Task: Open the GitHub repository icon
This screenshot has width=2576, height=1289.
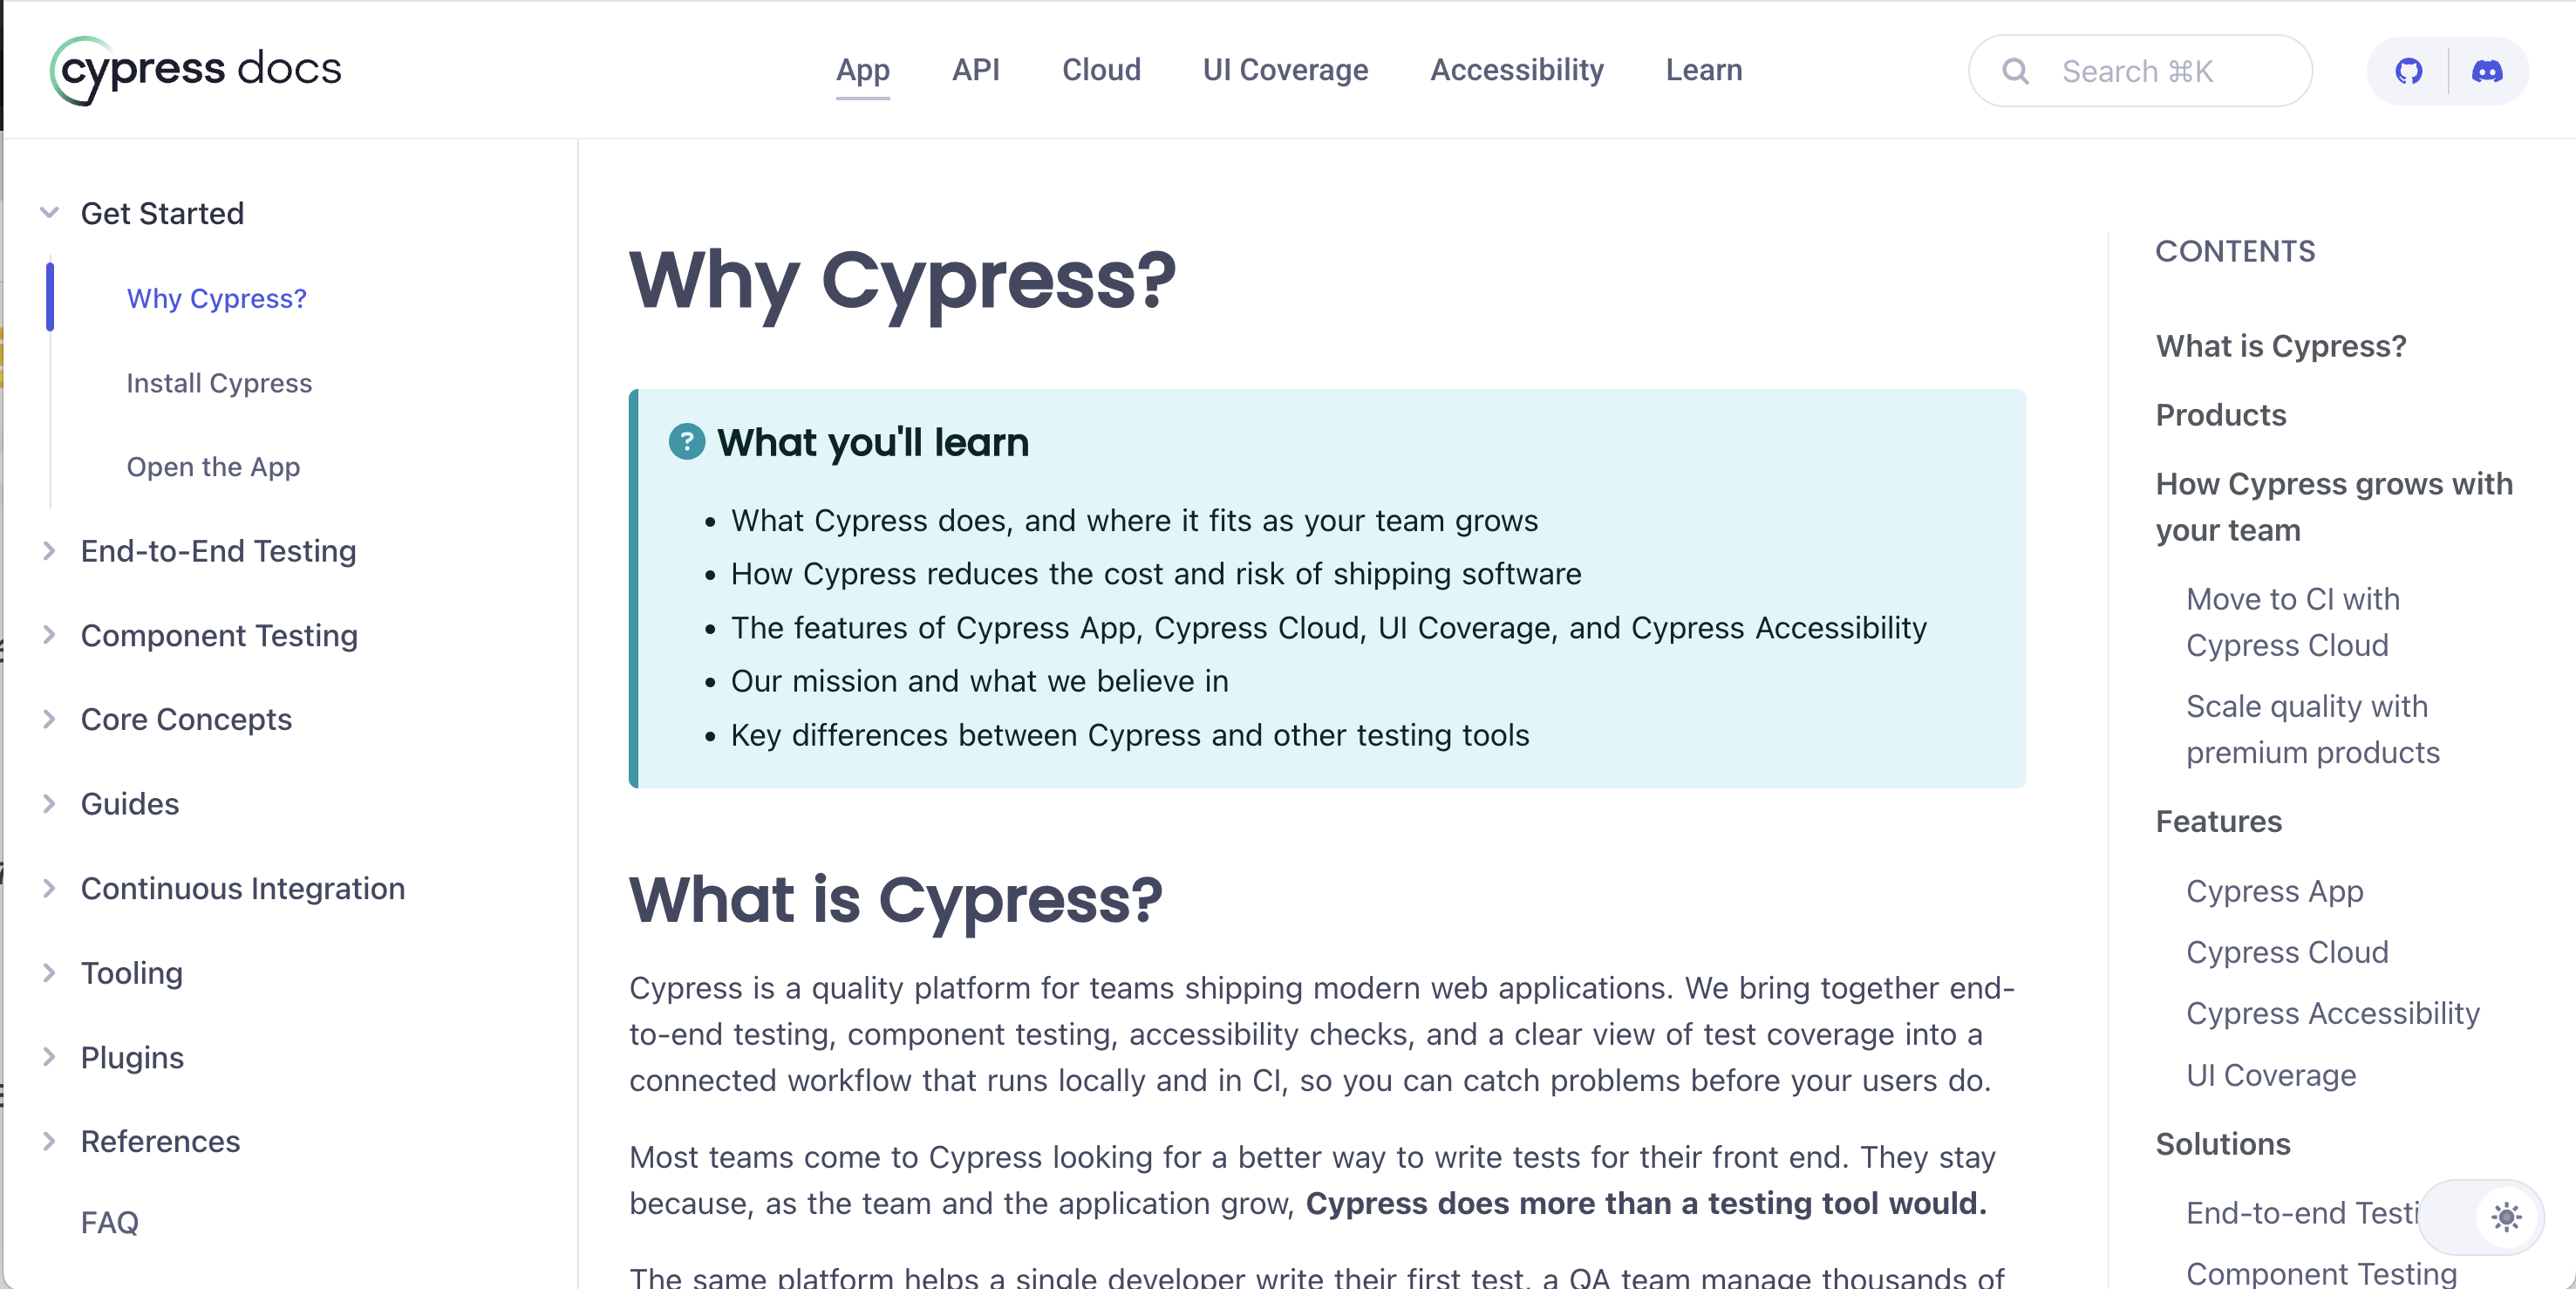Action: pos(2409,71)
